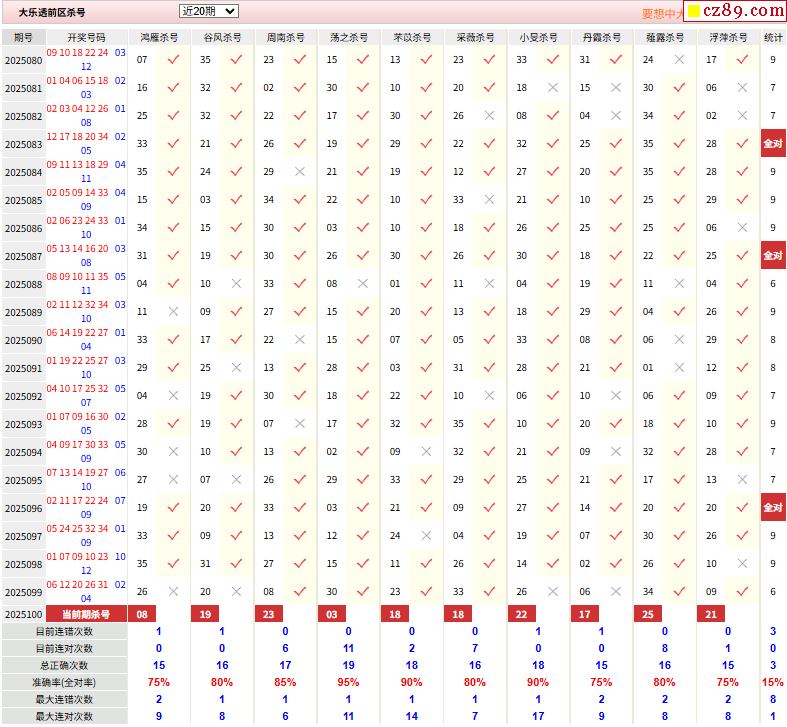The width and height of the screenshot is (787, 727).
Task: Click the X mark in 谷风杀号 for 2025091
Action: 236,368
